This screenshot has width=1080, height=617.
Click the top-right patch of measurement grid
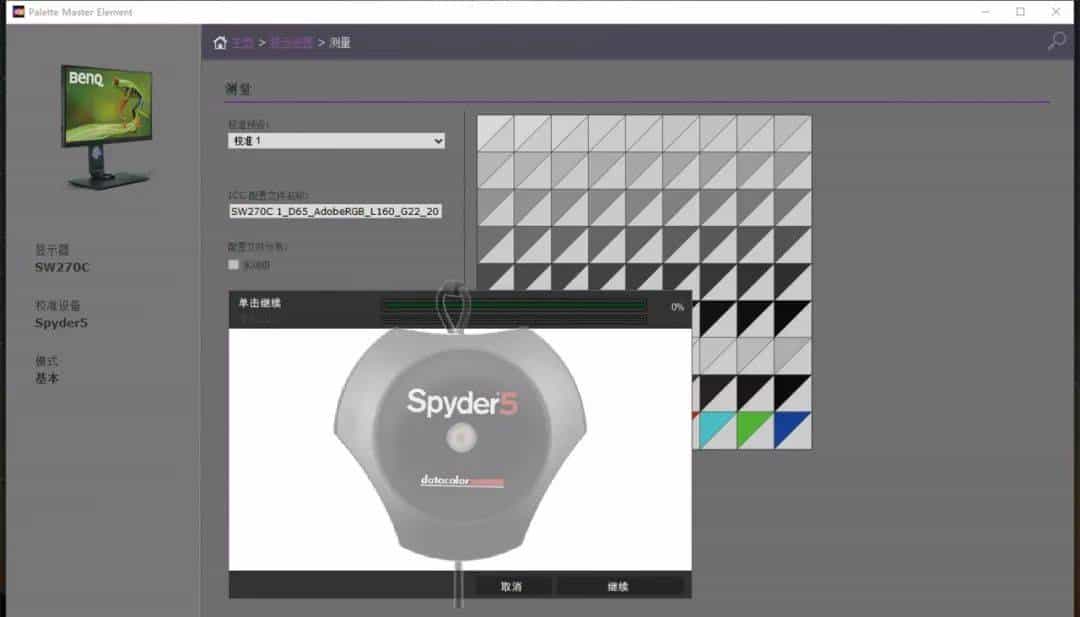click(x=792, y=133)
